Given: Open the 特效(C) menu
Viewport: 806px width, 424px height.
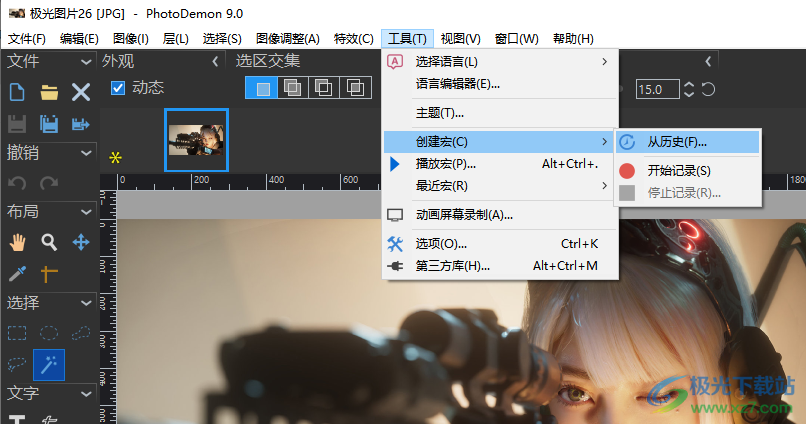Looking at the screenshot, I should point(354,39).
